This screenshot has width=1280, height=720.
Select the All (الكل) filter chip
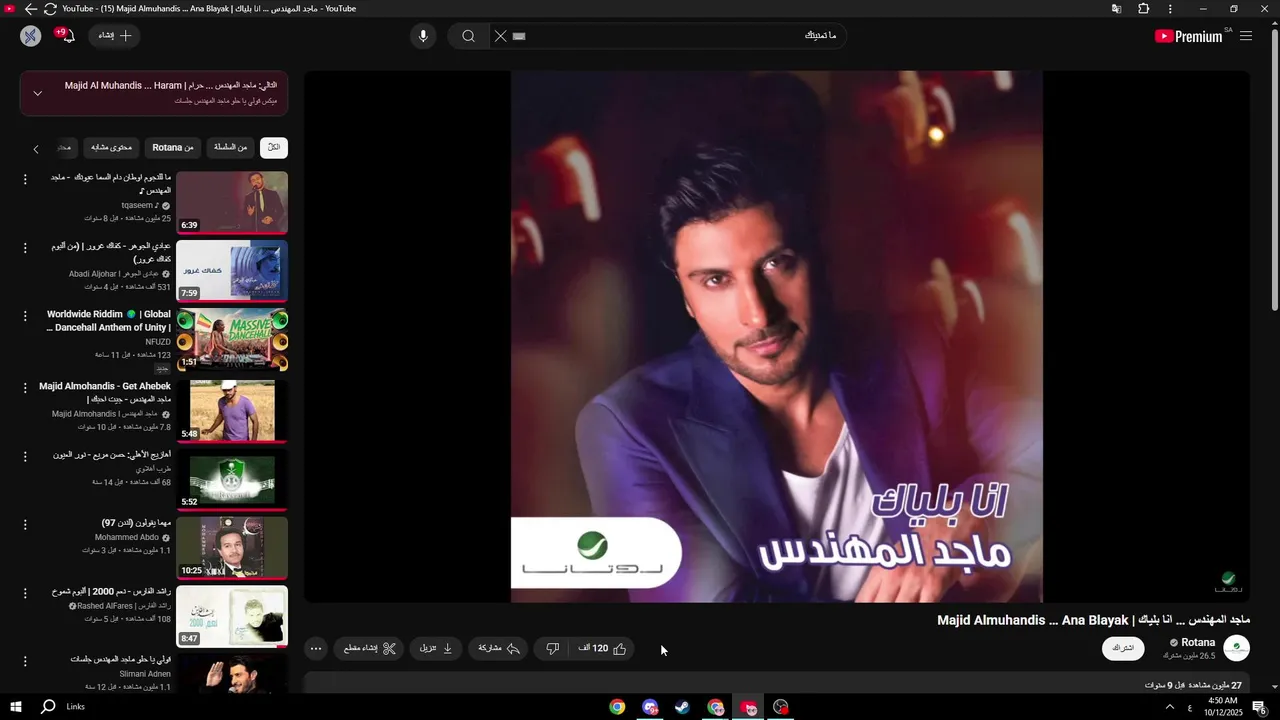pos(274,148)
